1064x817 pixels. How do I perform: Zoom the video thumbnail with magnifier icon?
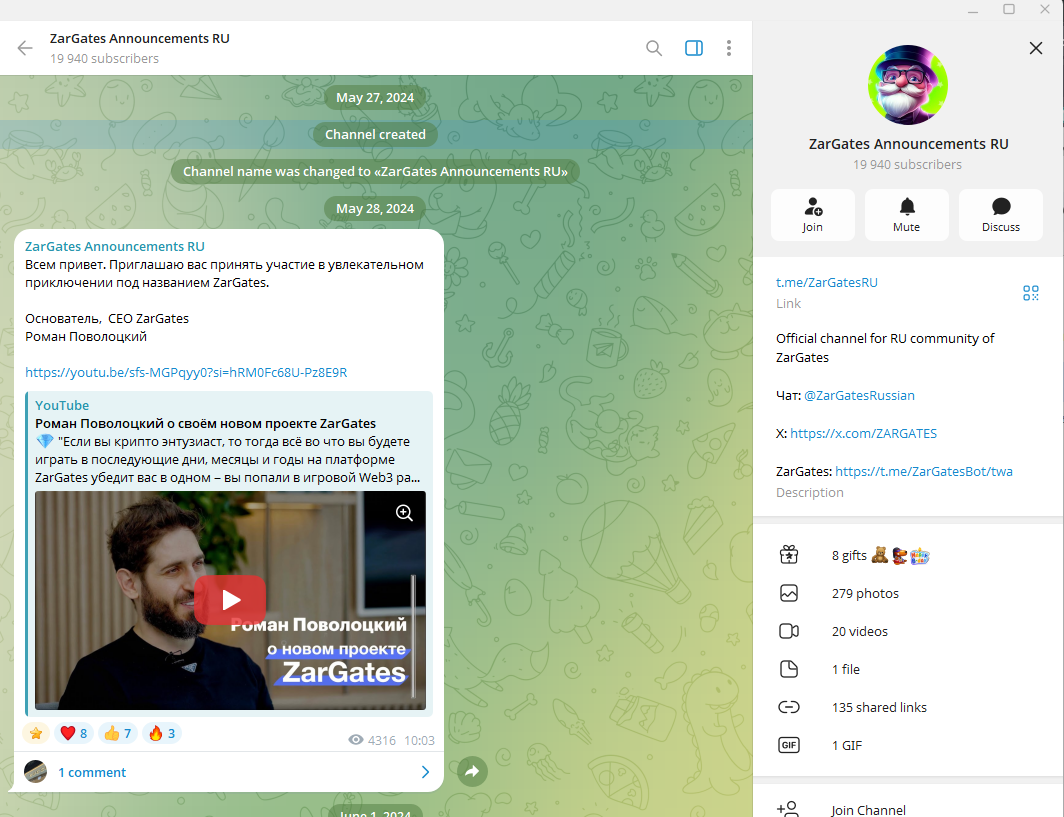coord(404,512)
